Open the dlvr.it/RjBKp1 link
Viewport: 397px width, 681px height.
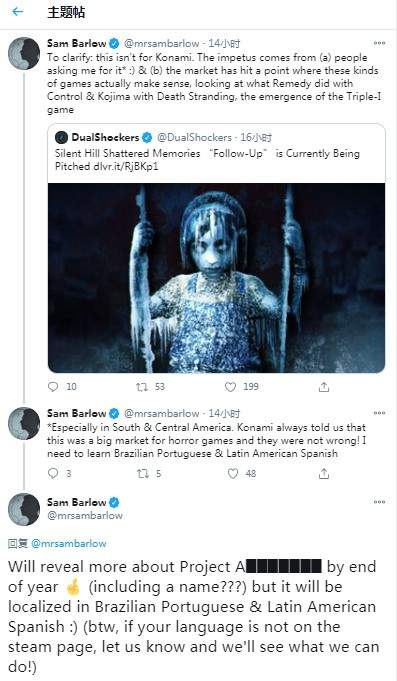coord(125,166)
